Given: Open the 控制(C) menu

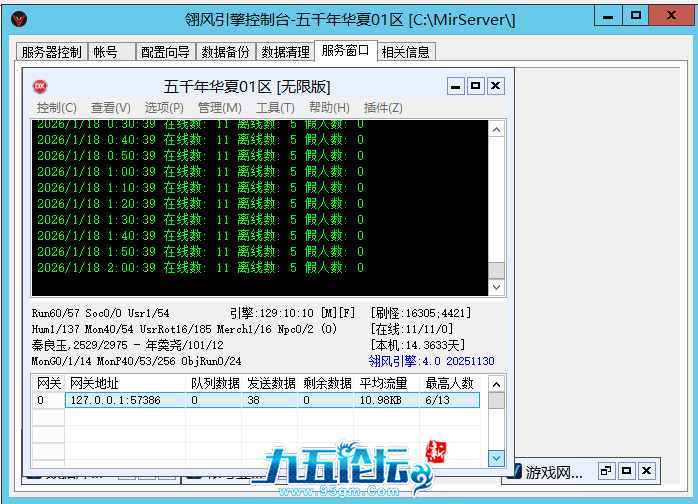Looking at the screenshot, I should pyautogui.click(x=56, y=108).
